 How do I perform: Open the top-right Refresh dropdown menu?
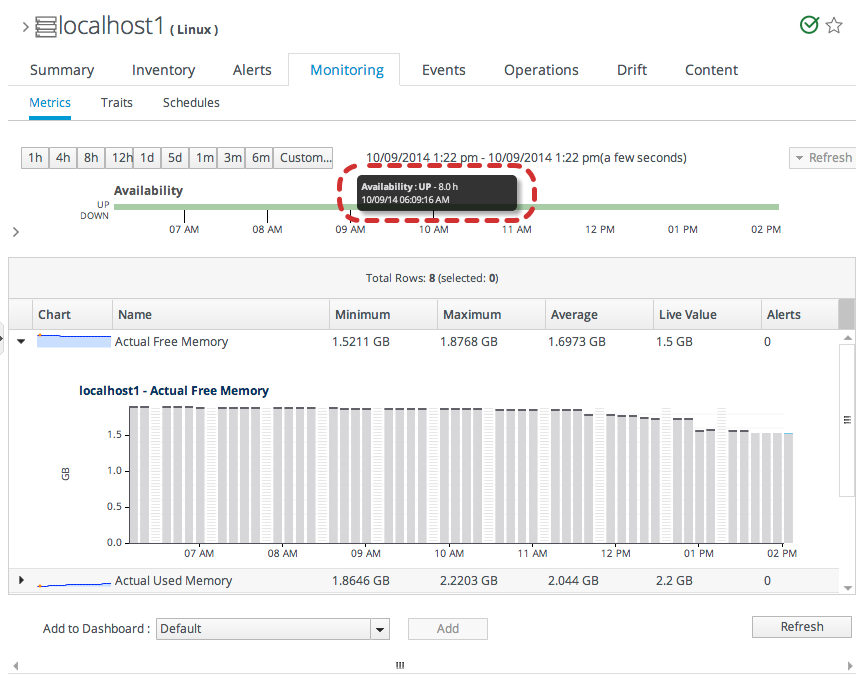pos(822,158)
